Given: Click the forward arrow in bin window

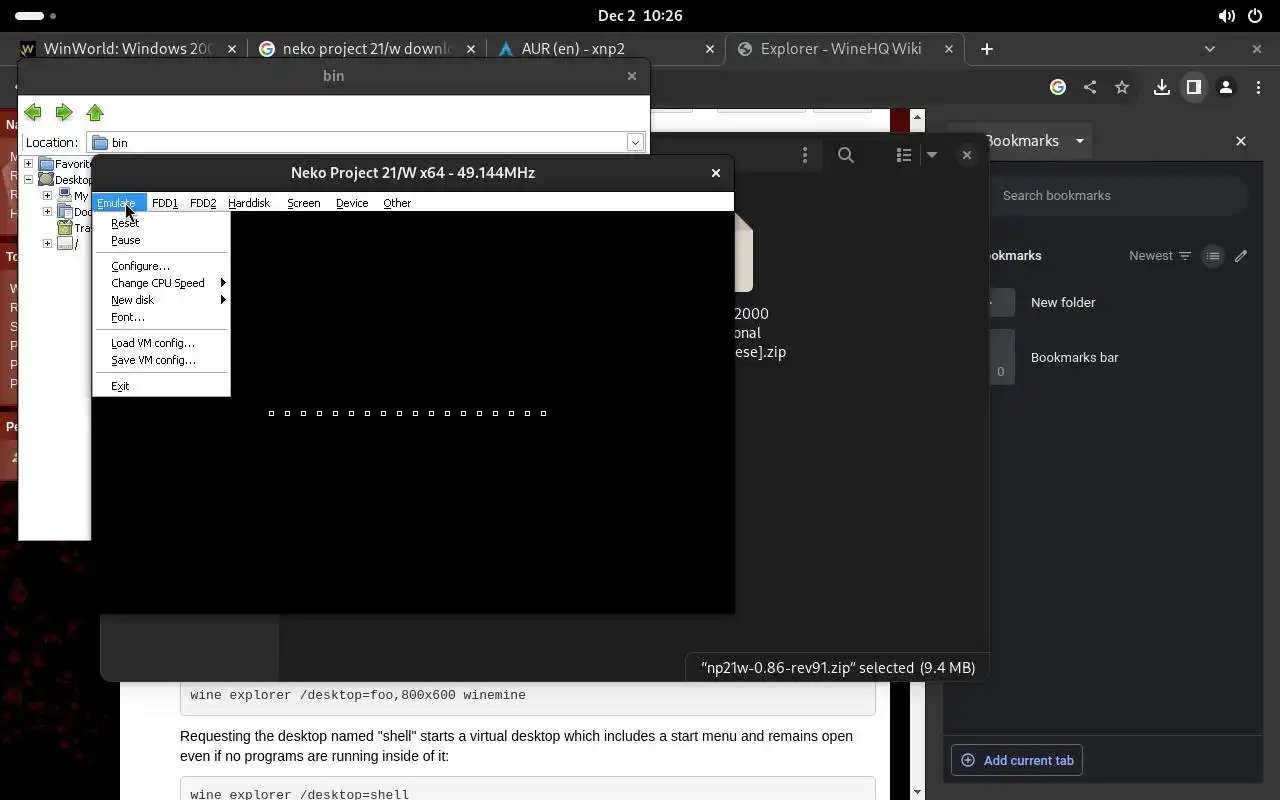Looking at the screenshot, I should (64, 113).
